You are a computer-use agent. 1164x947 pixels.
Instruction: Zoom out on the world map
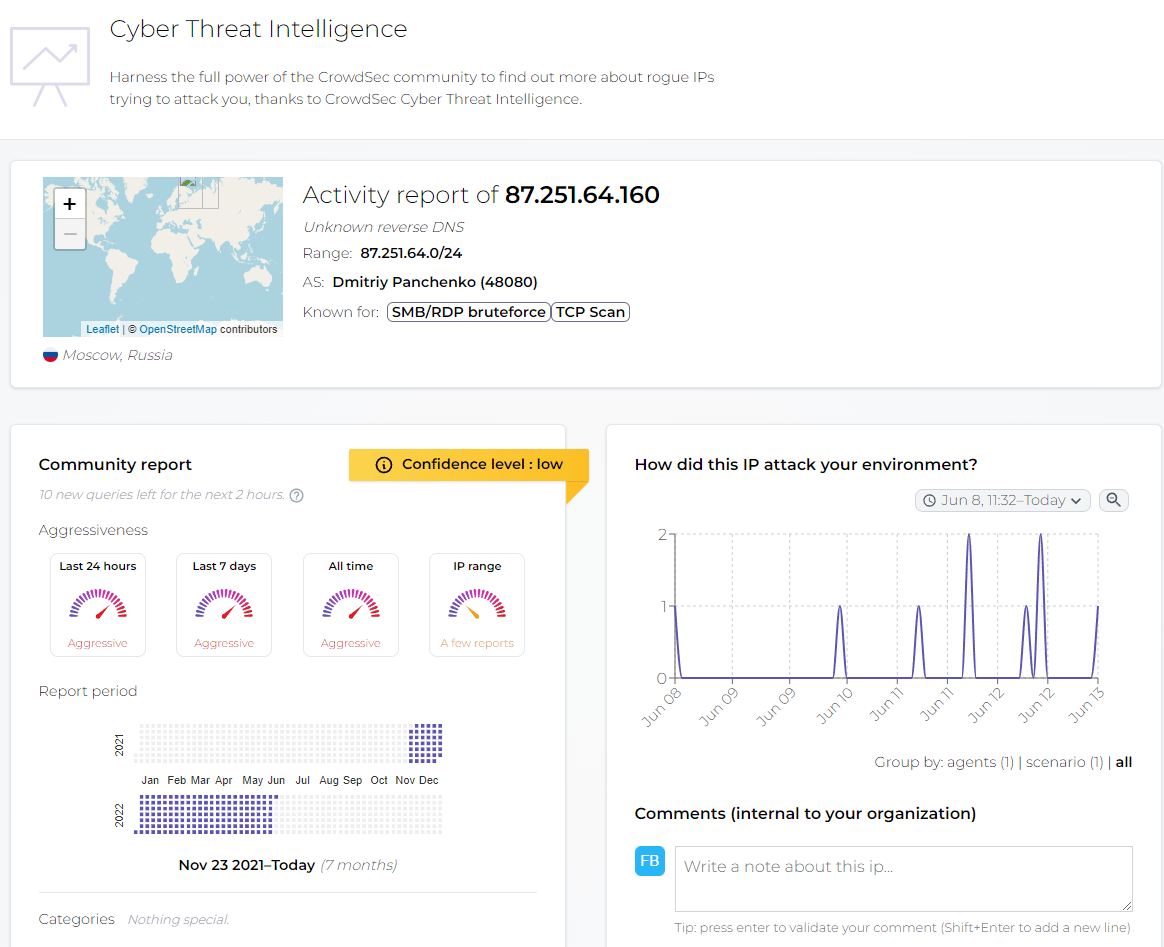(x=69, y=233)
